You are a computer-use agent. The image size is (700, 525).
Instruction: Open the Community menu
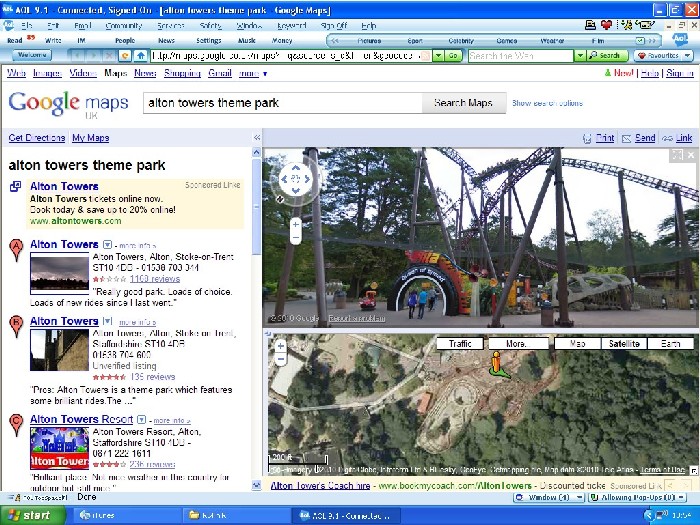[124, 26]
